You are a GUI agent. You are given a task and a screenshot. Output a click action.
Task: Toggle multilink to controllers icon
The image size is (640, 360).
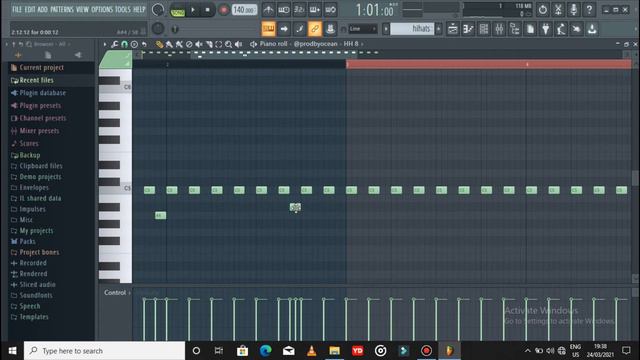315,29
